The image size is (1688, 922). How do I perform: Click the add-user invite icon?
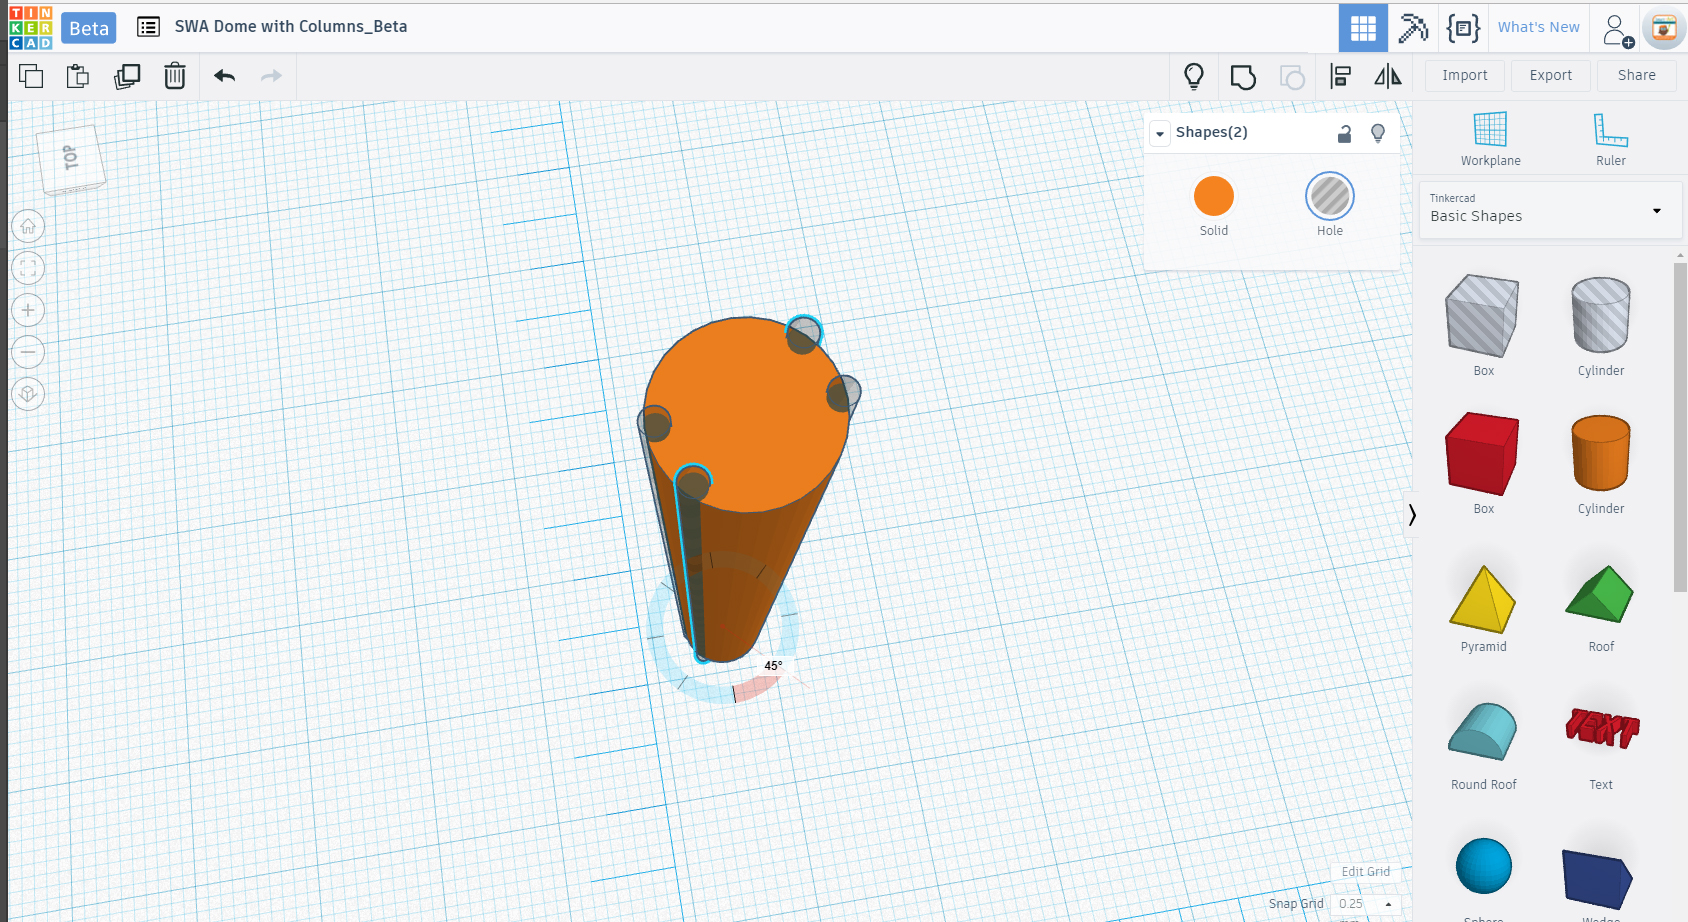coord(1617,30)
